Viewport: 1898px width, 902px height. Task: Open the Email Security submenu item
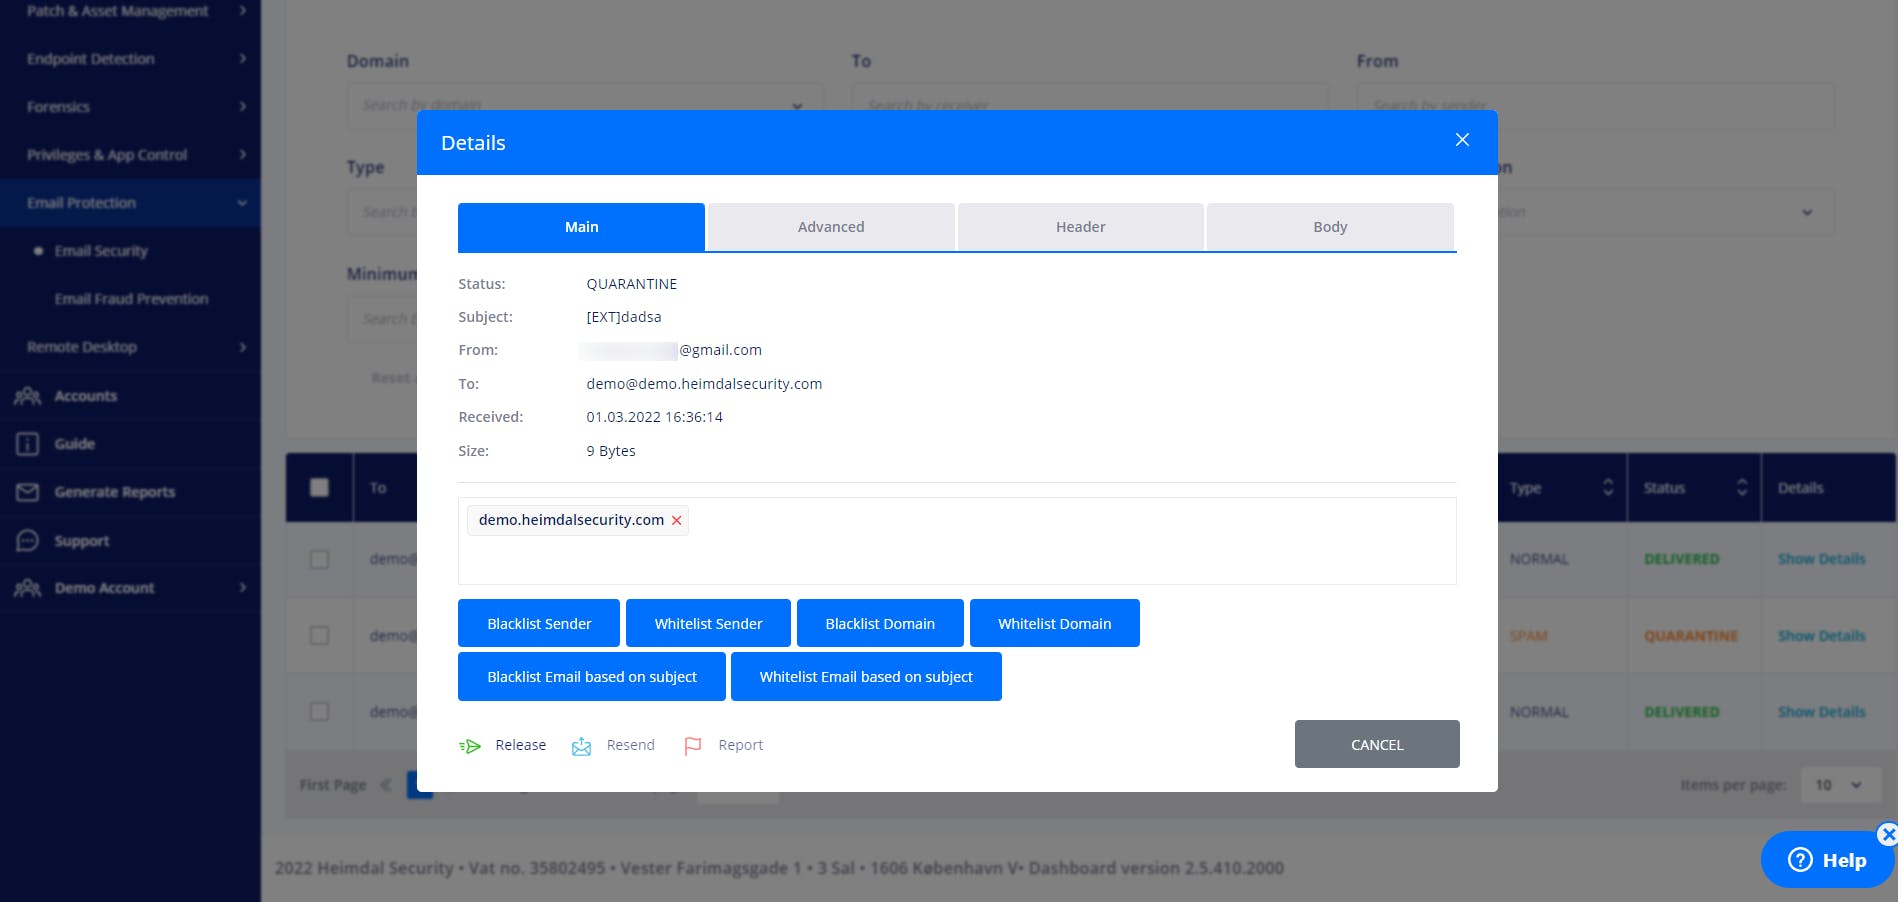click(x=101, y=251)
